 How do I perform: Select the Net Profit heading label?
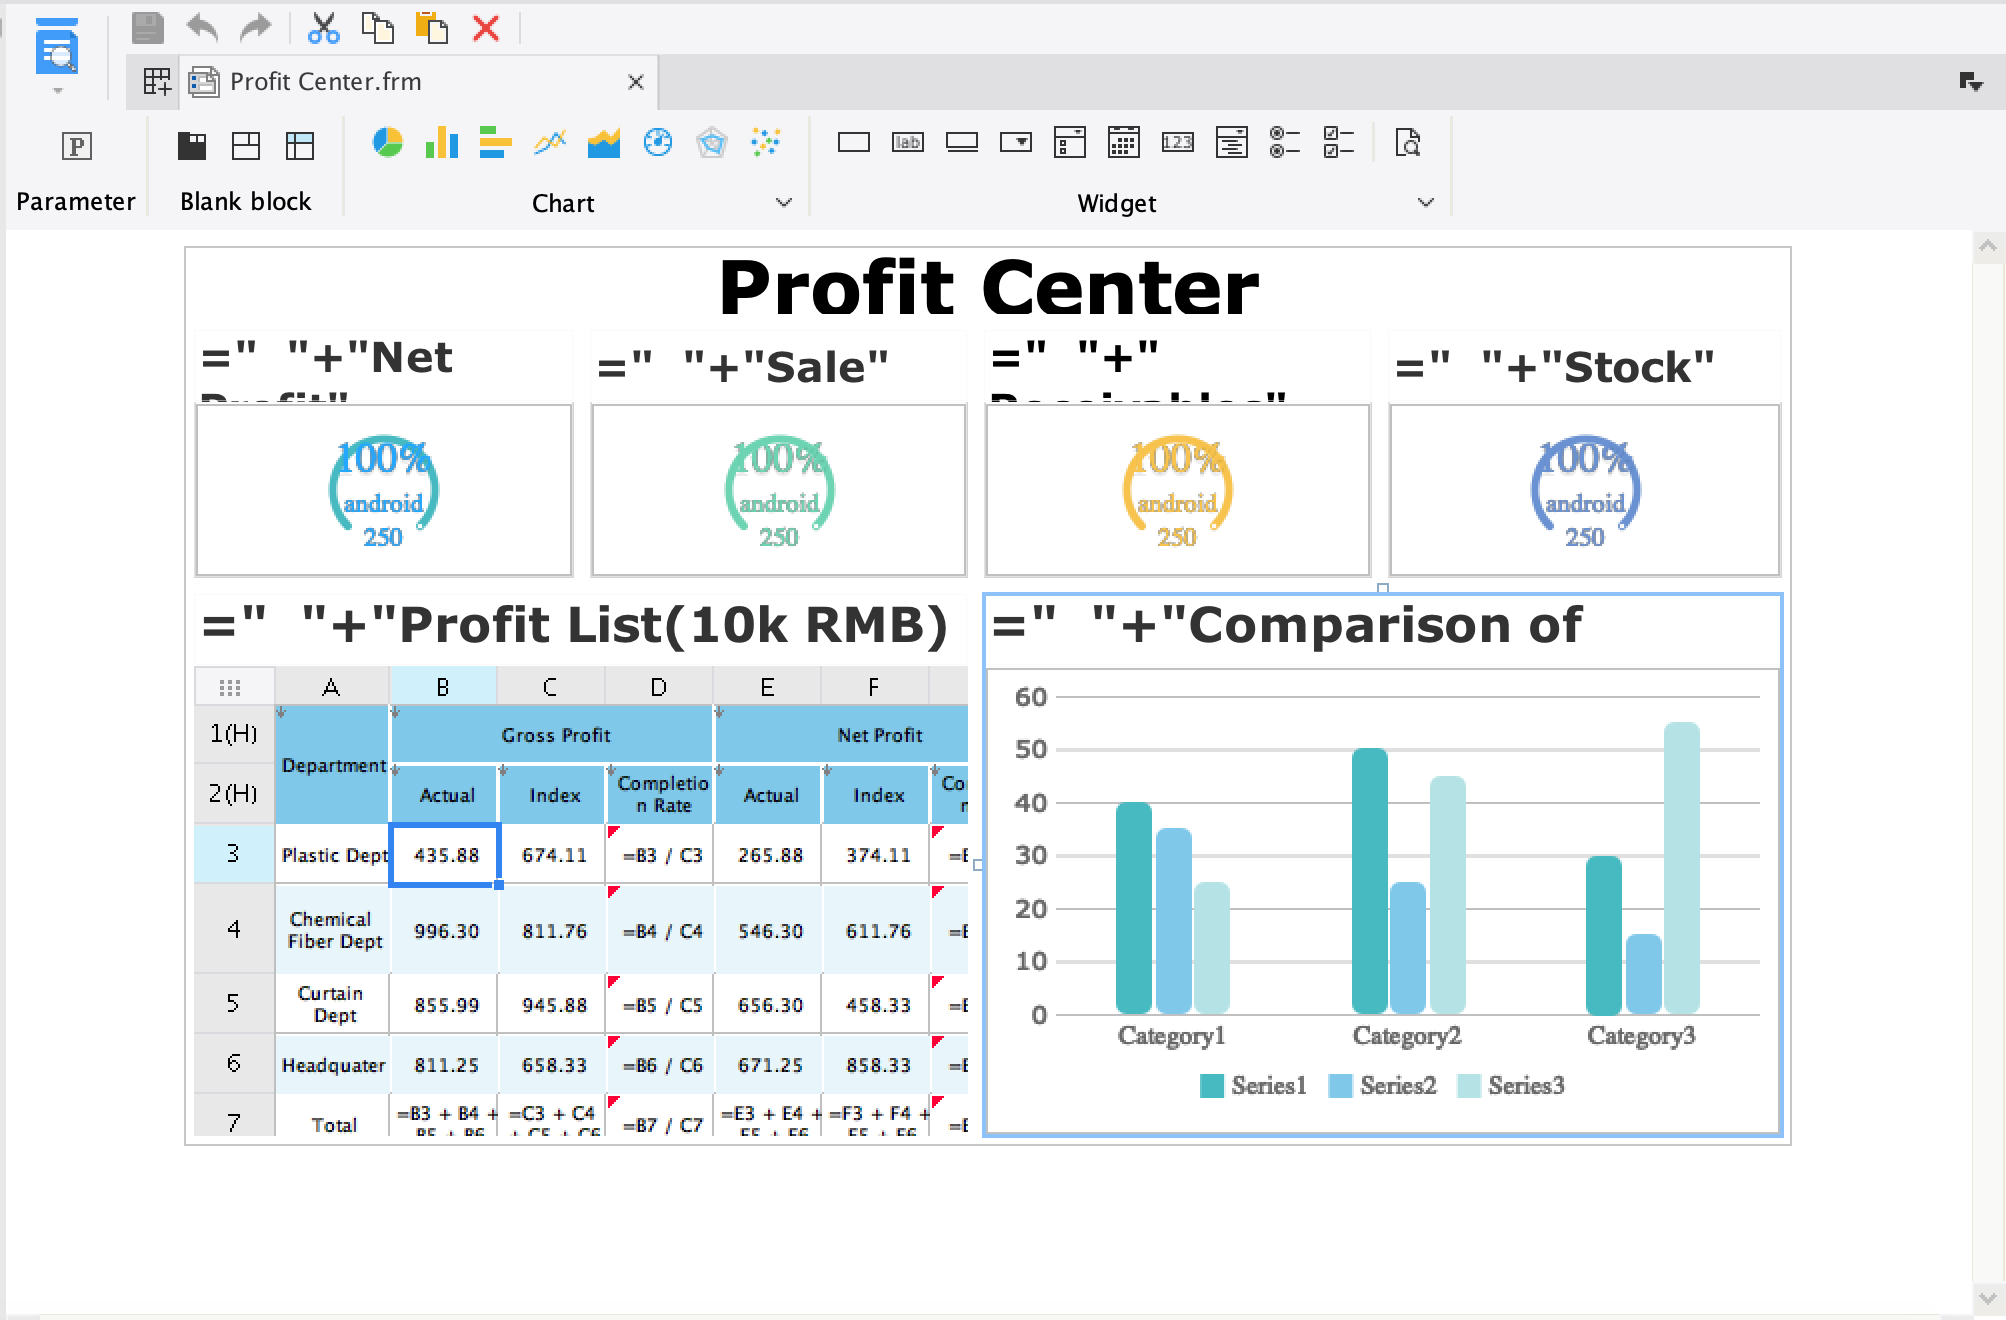click(x=384, y=366)
